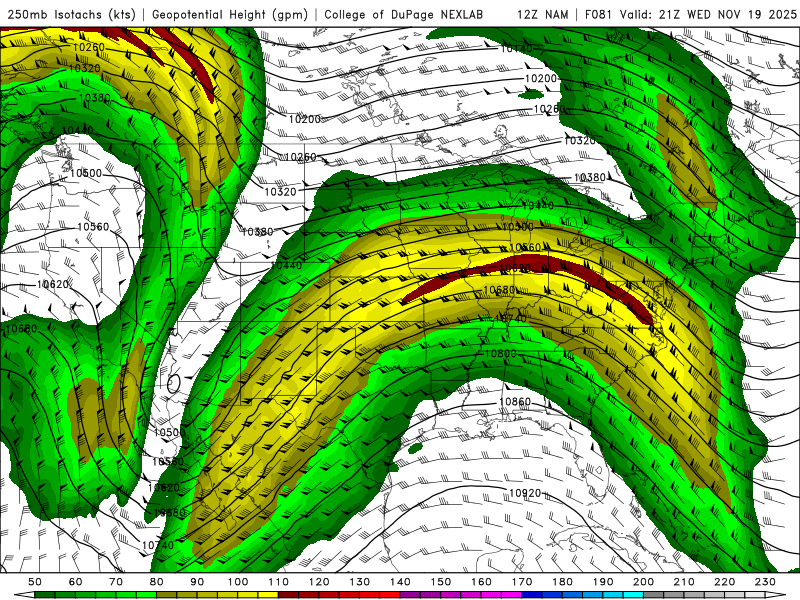Click the 110 knot colorbar label

tap(279, 582)
